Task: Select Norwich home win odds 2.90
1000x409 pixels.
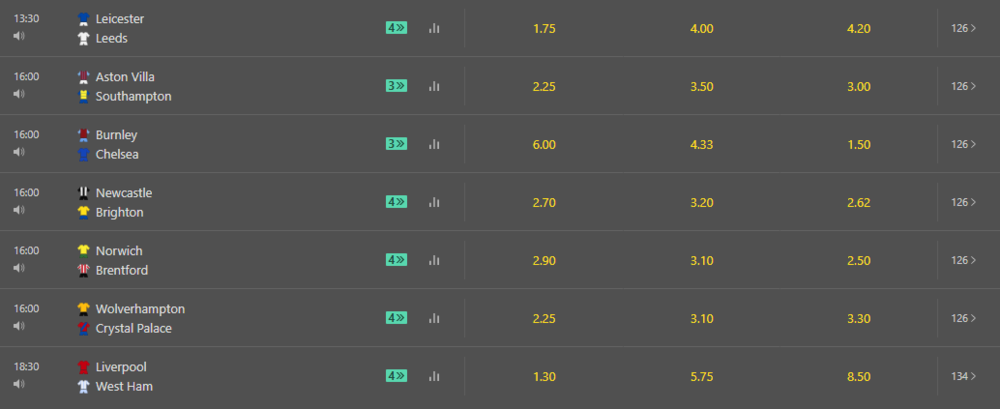Action: [x=544, y=261]
